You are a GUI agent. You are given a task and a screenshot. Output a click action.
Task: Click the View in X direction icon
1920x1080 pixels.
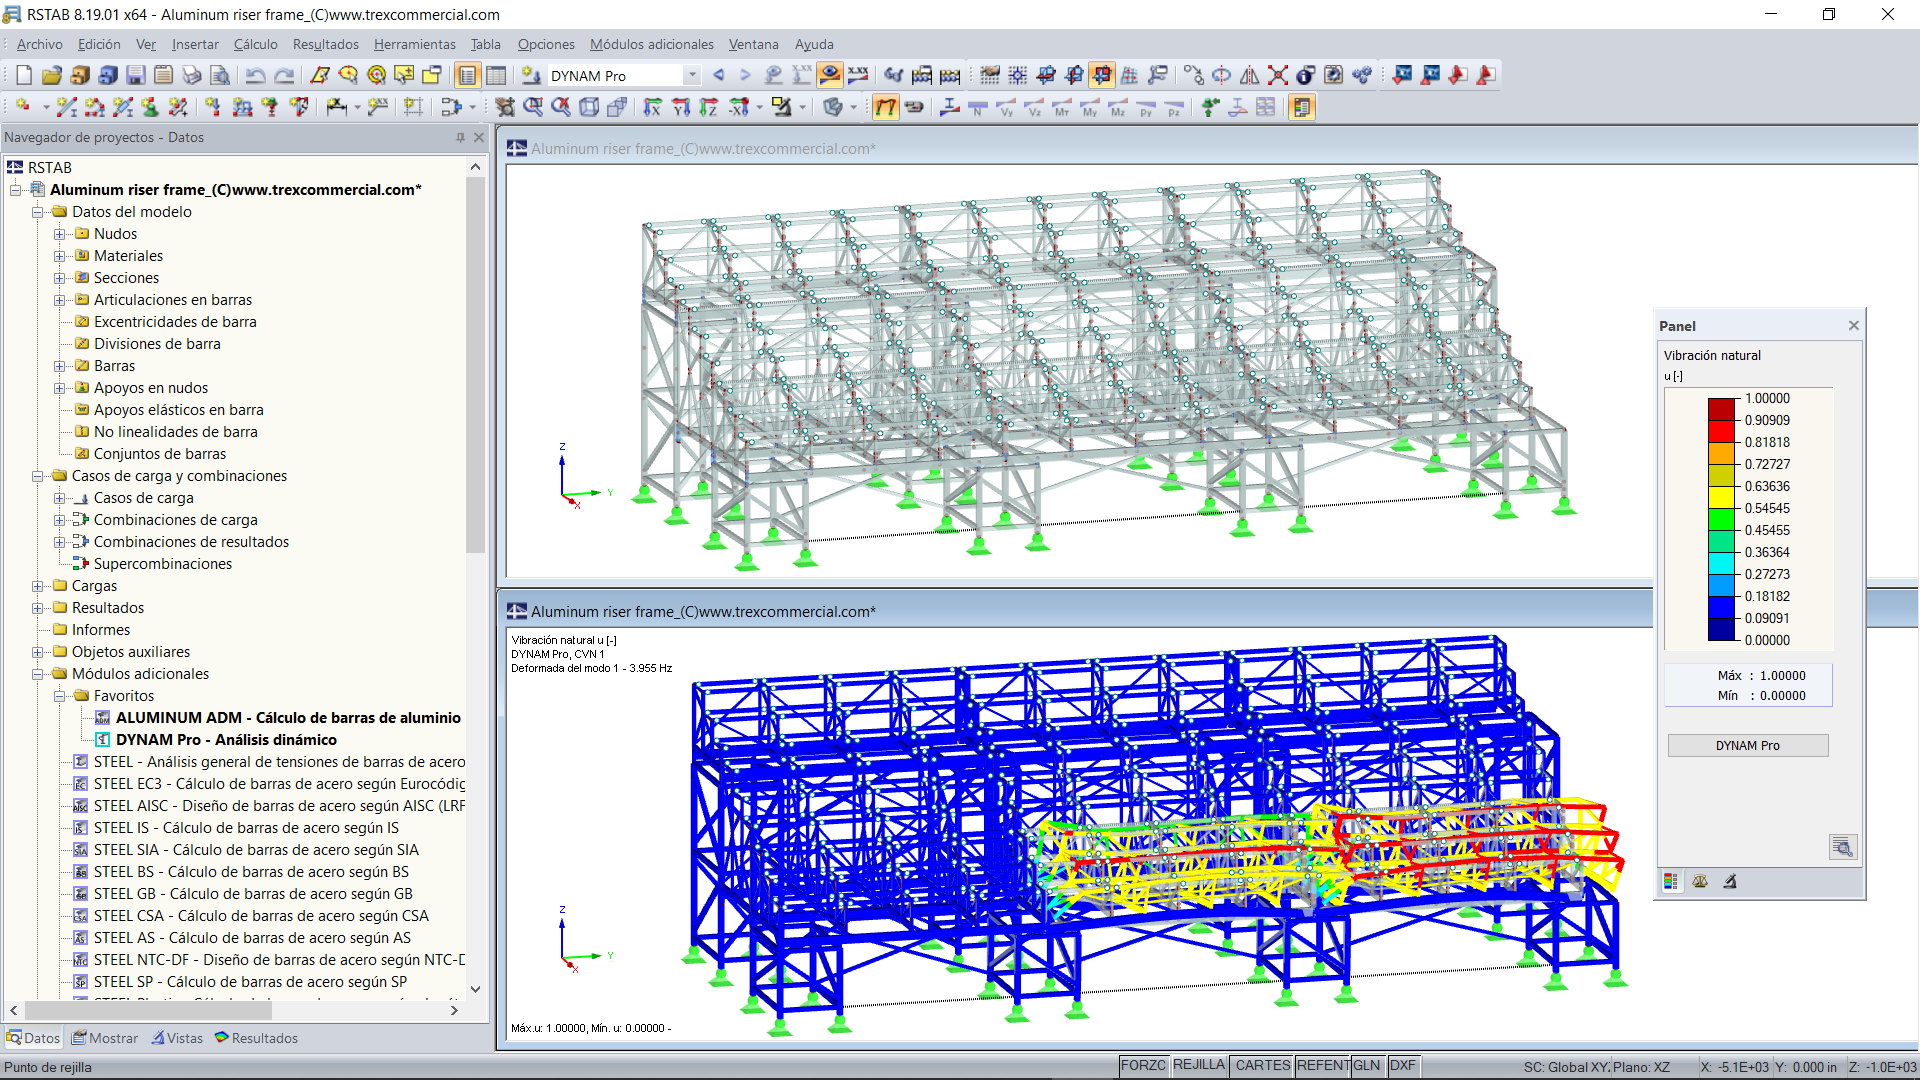pos(653,107)
